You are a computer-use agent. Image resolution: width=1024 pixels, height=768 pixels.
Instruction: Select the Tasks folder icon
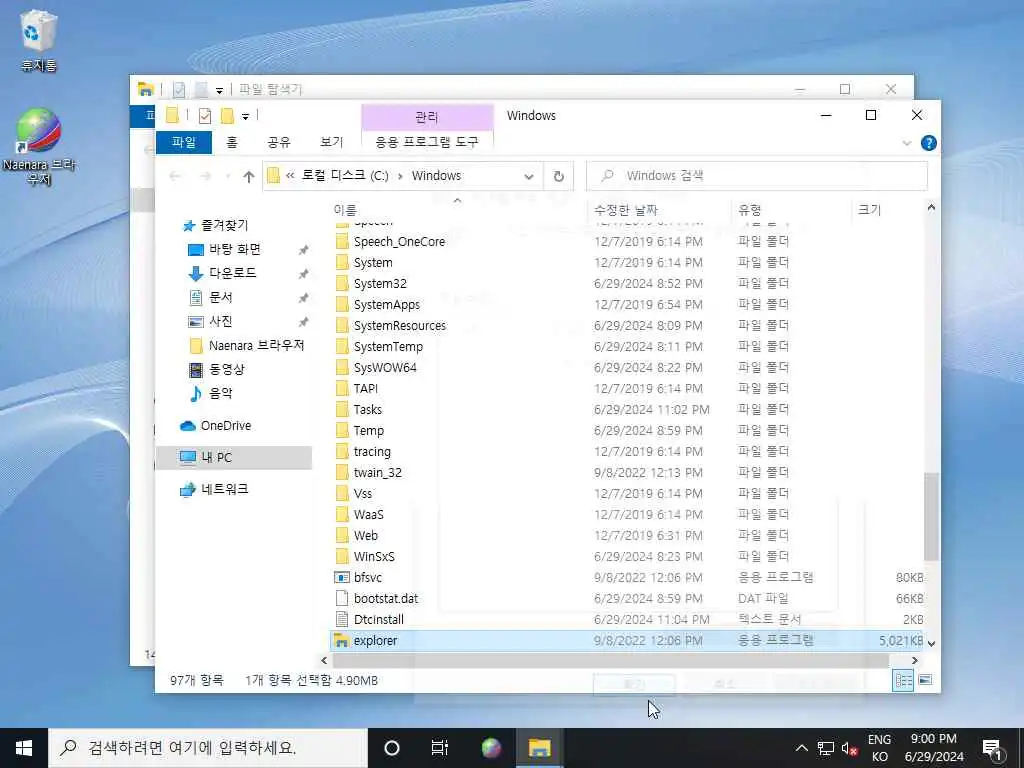coord(342,409)
